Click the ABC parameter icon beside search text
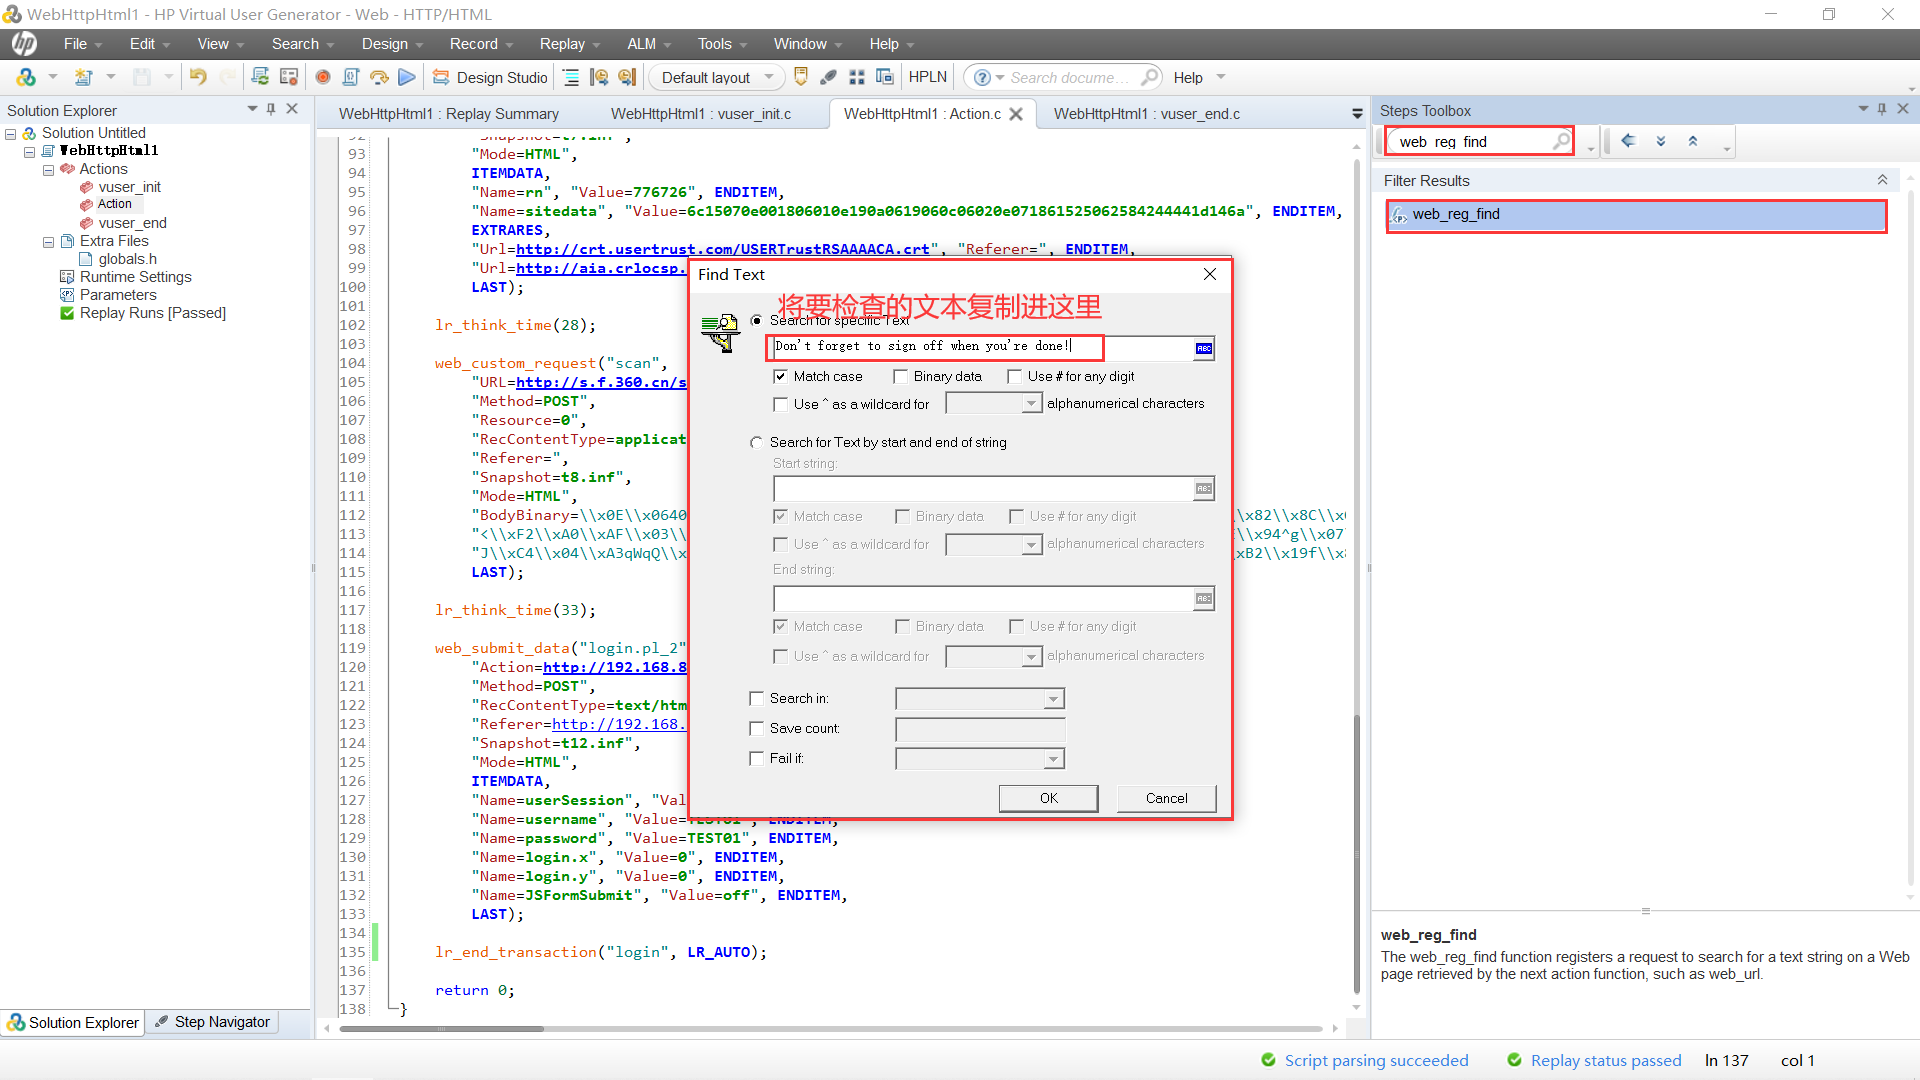Screen dimensions: 1920x1080 (1204, 348)
